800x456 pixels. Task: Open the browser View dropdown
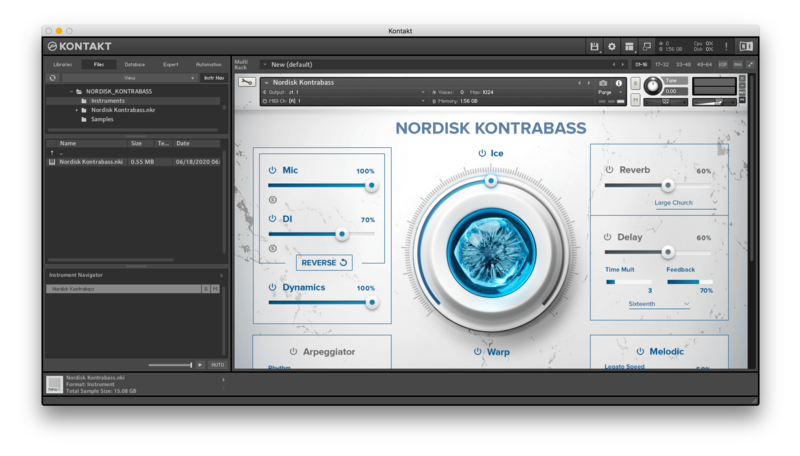coord(129,78)
